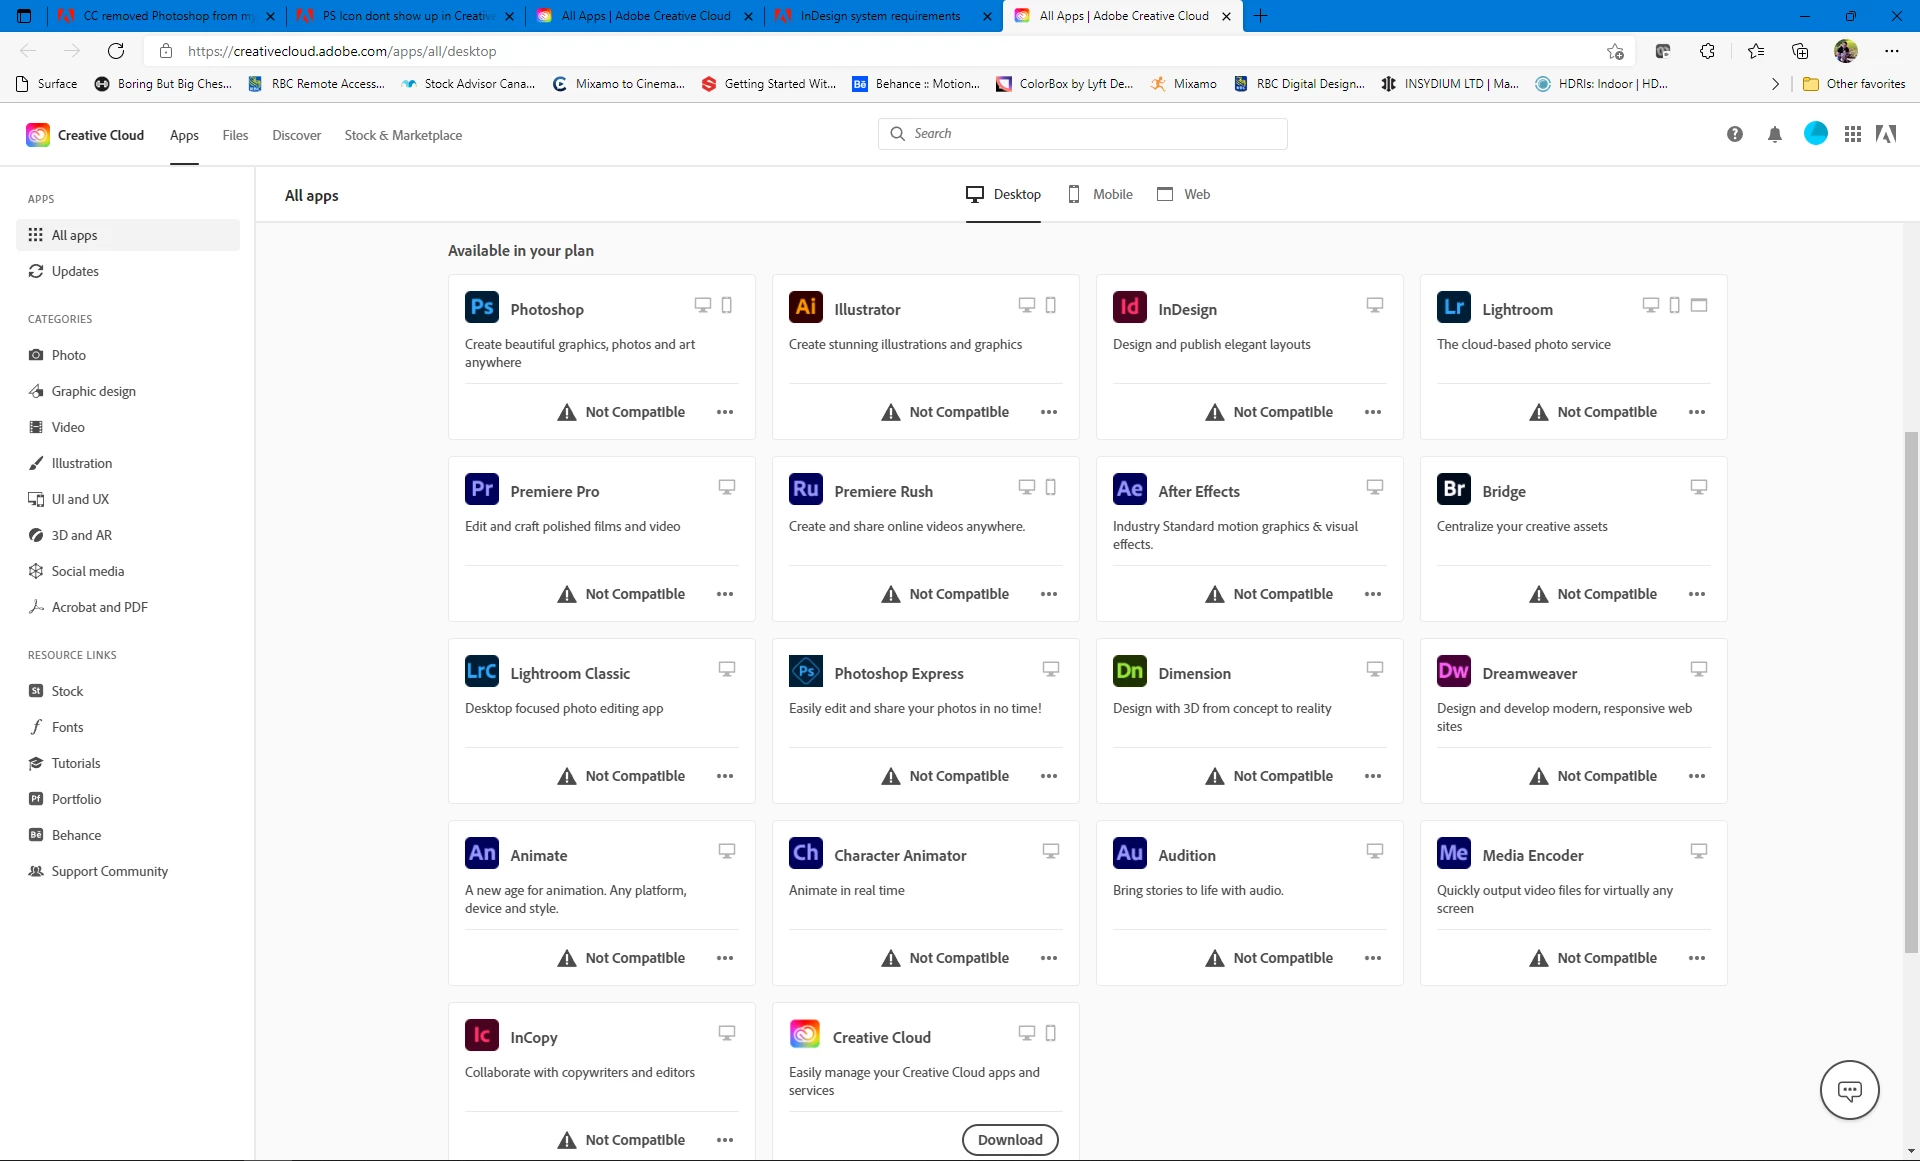Screen dimensions: 1920x1161
Task: Click the Illustrator Ai icon
Action: [805, 307]
